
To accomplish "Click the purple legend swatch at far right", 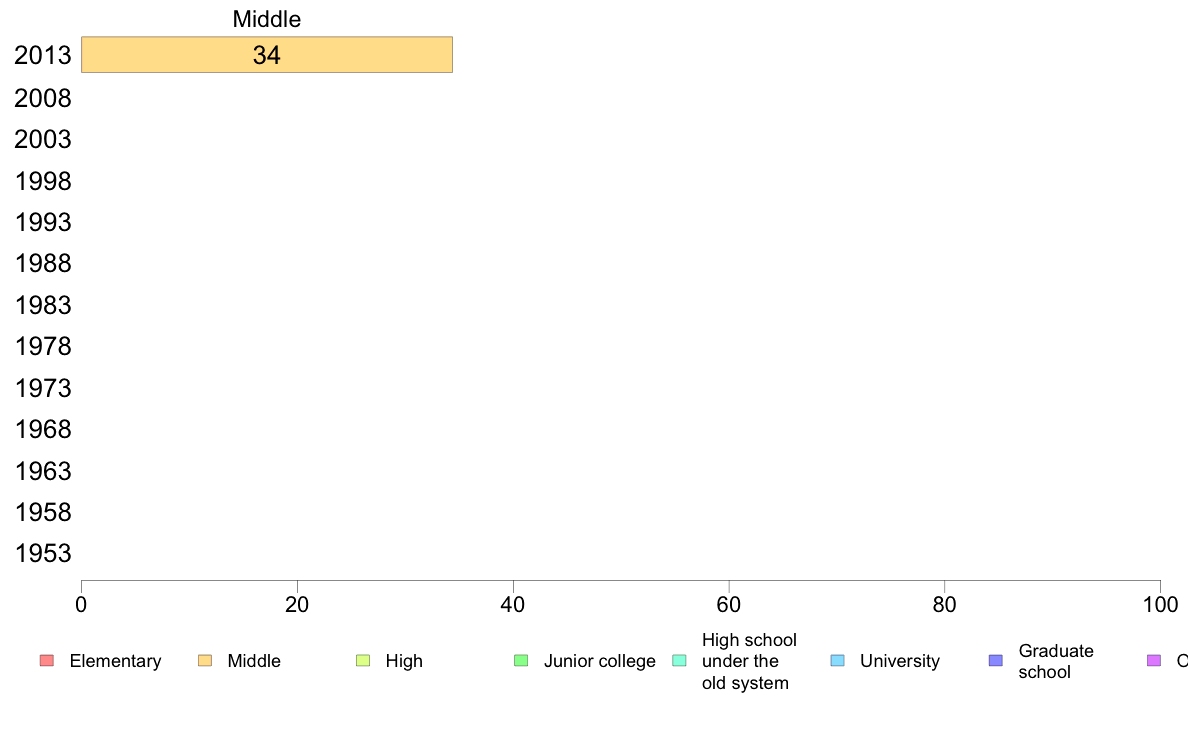I will 1154,661.
